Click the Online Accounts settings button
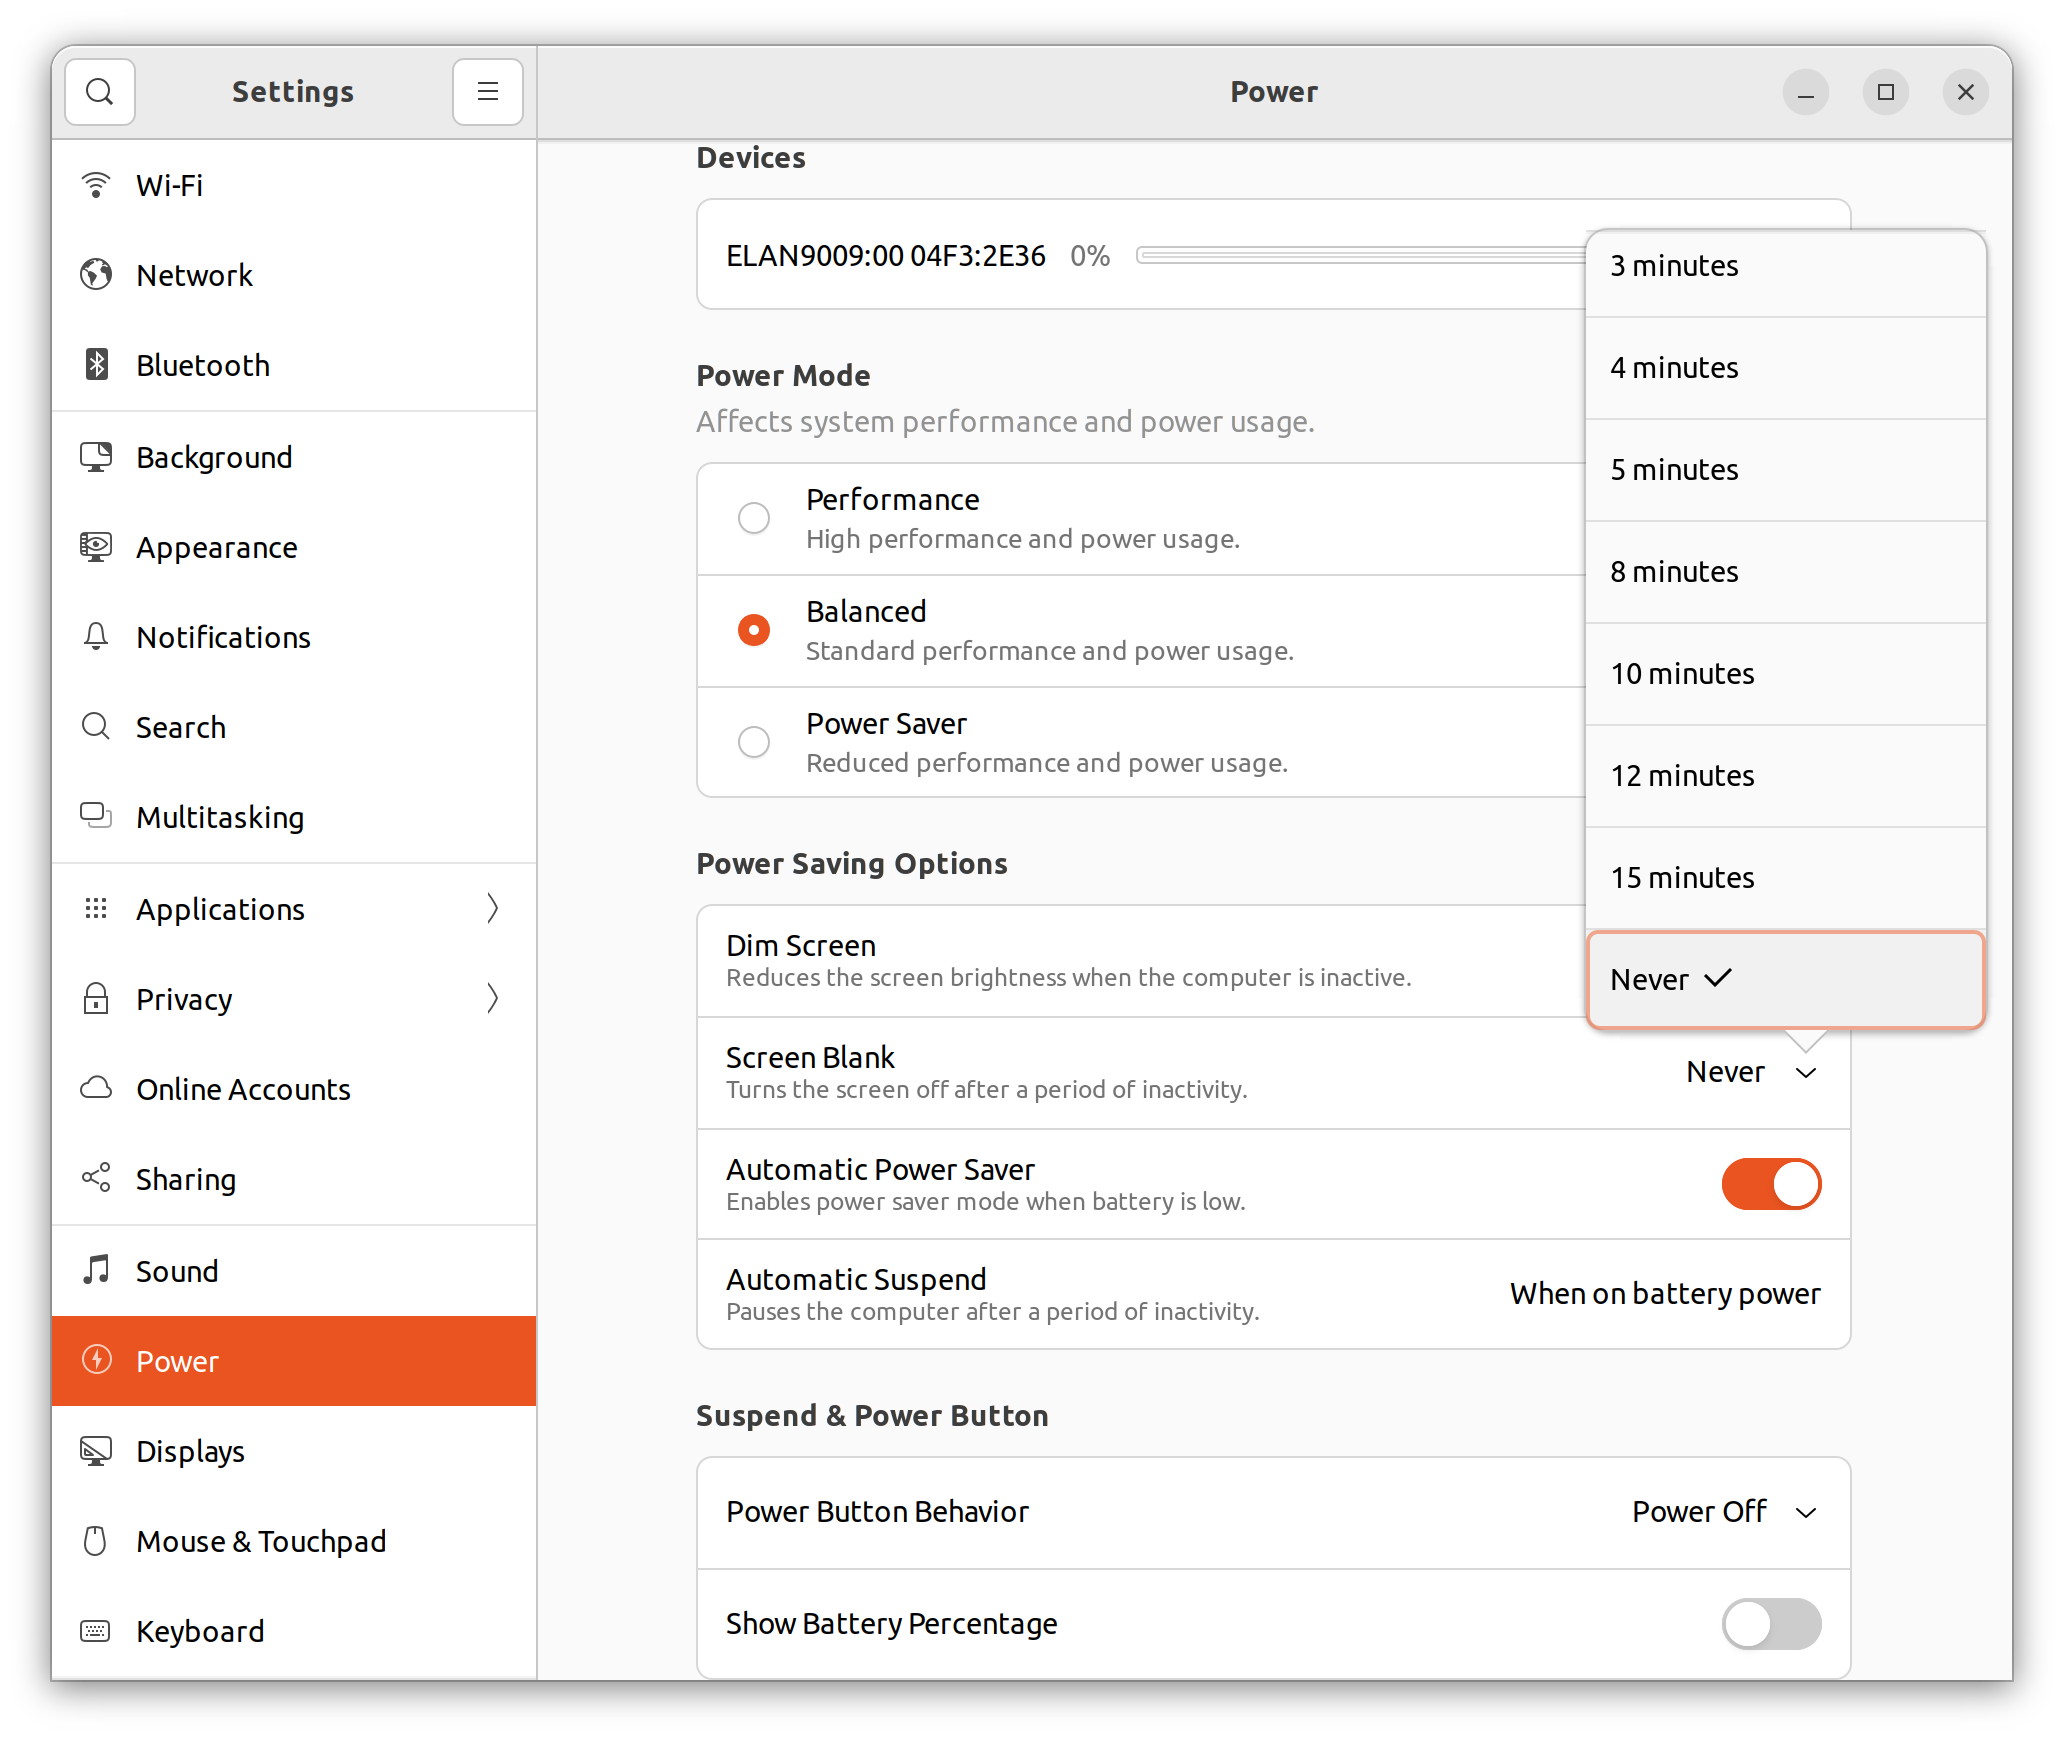 pyautogui.click(x=243, y=1090)
